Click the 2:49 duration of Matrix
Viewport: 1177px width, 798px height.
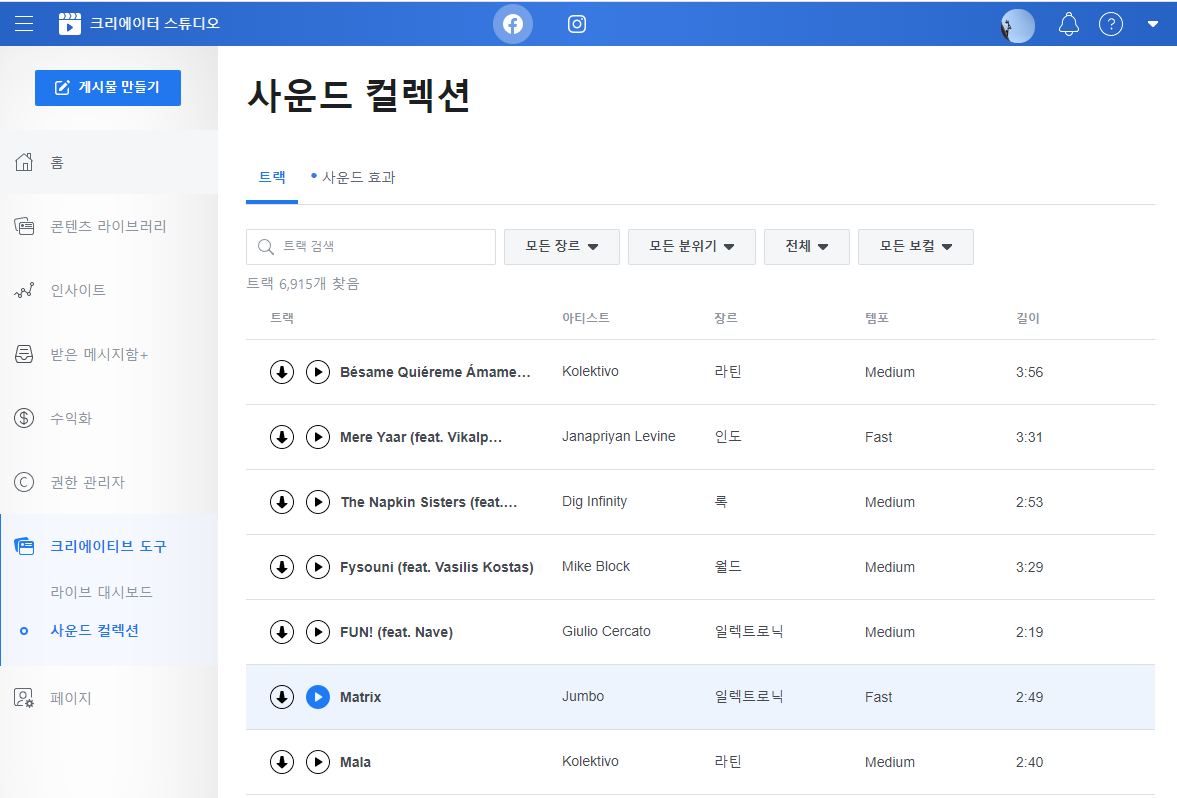point(1029,697)
